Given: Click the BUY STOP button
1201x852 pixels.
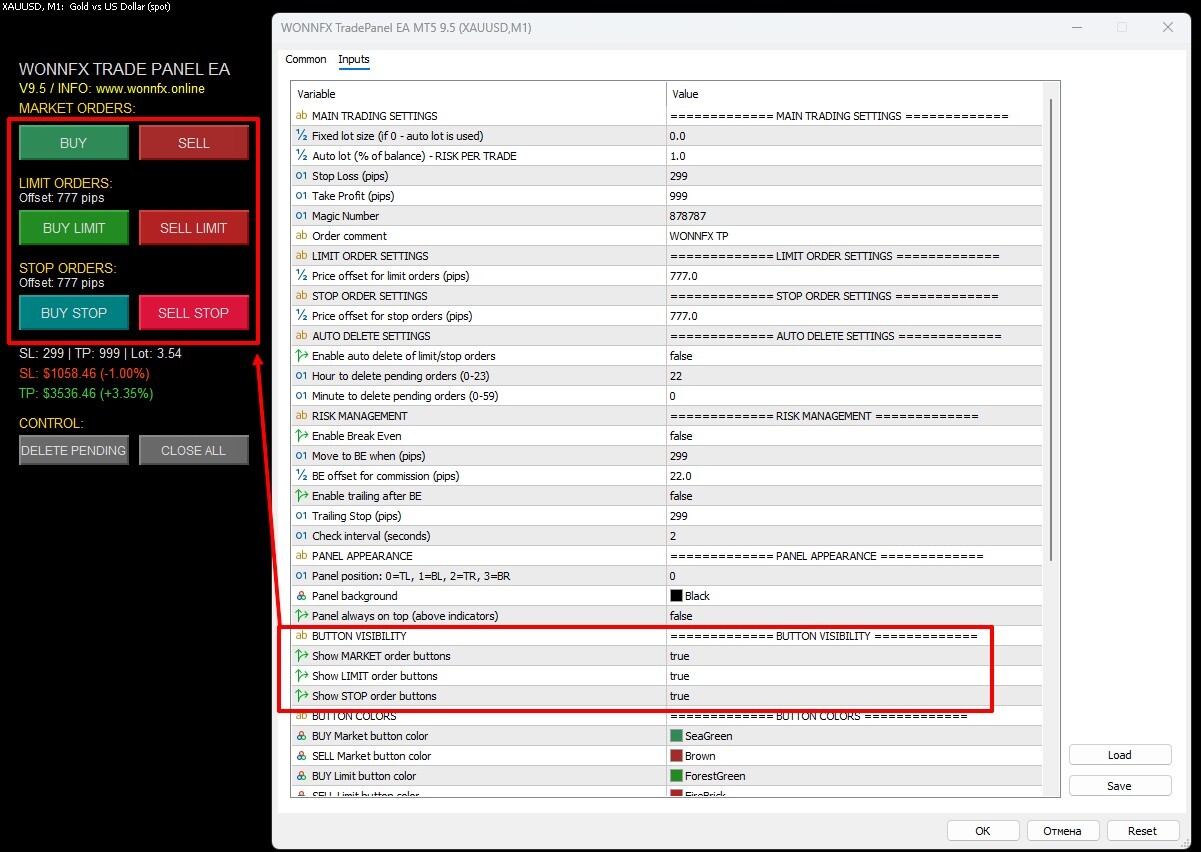Looking at the screenshot, I should tap(74, 313).
